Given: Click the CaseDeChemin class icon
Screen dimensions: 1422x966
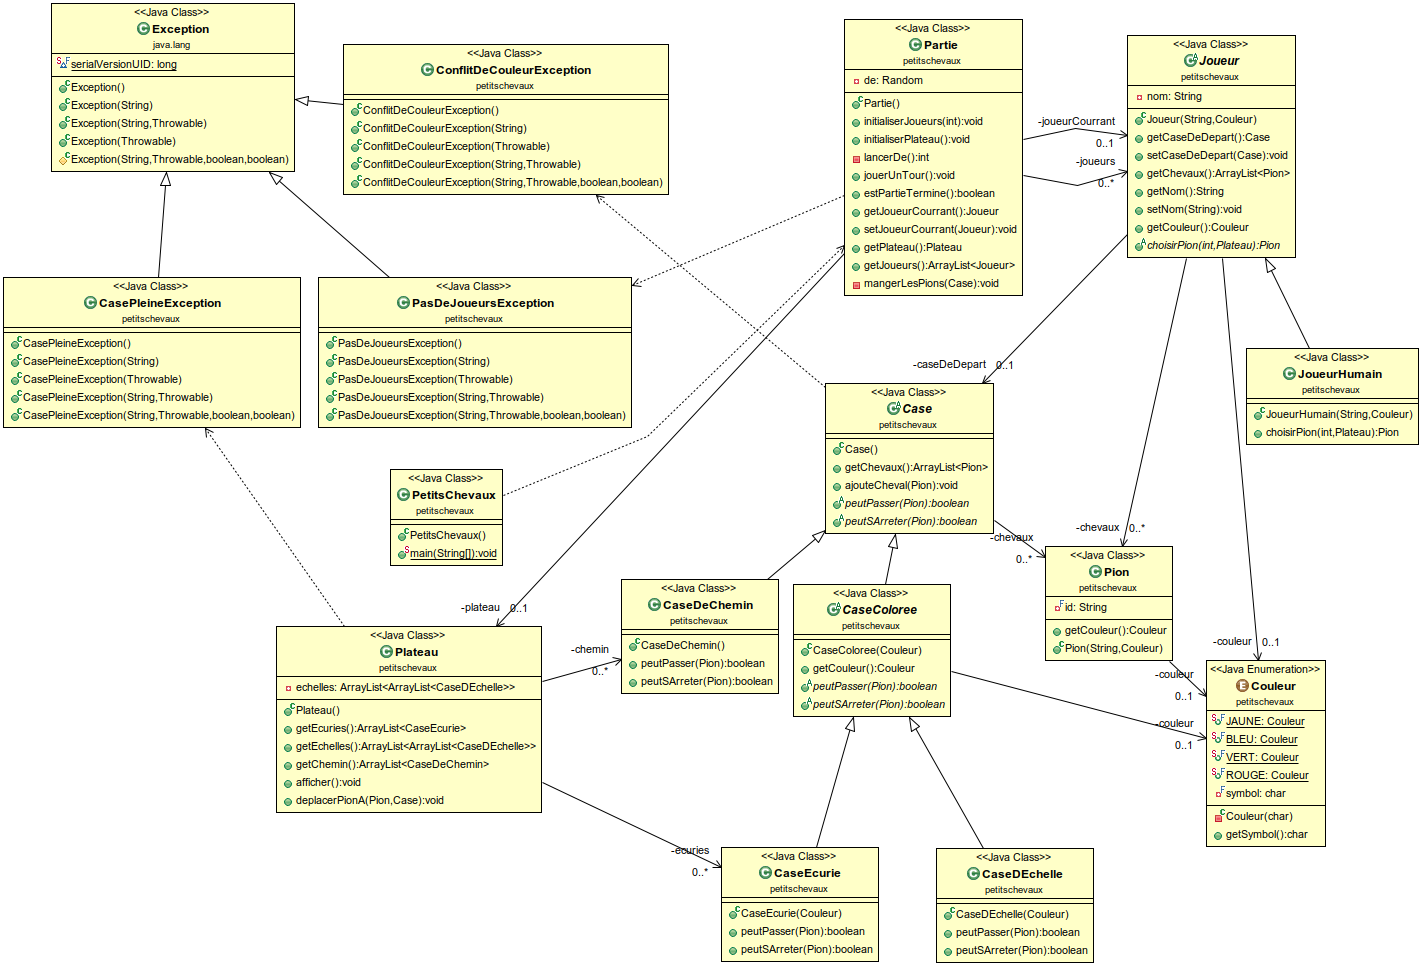Looking at the screenshot, I should (x=654, y=605).
